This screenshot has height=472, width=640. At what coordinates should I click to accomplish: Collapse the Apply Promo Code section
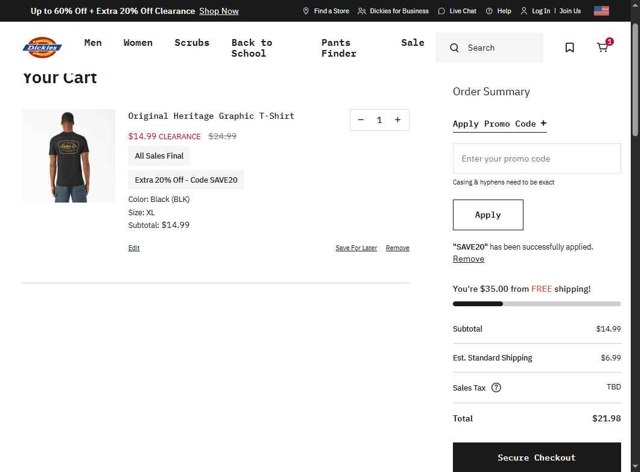click(500, 124)
